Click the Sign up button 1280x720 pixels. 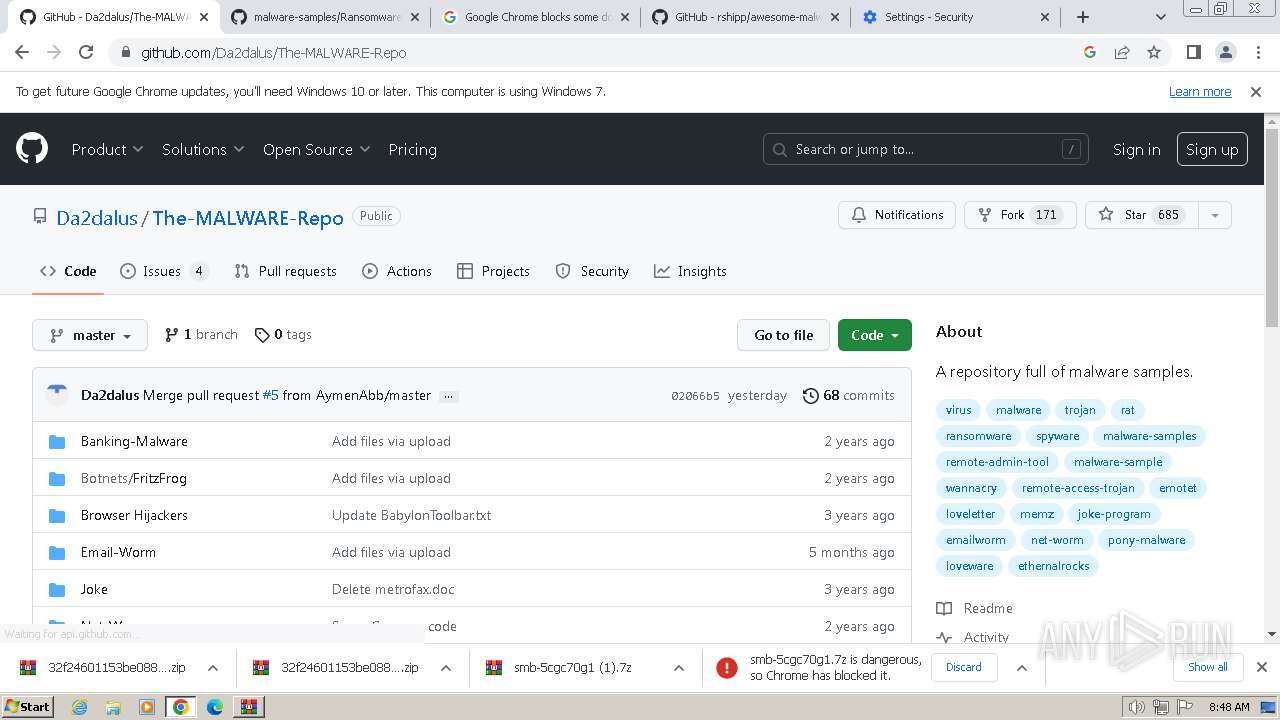tap(1212, 149)
